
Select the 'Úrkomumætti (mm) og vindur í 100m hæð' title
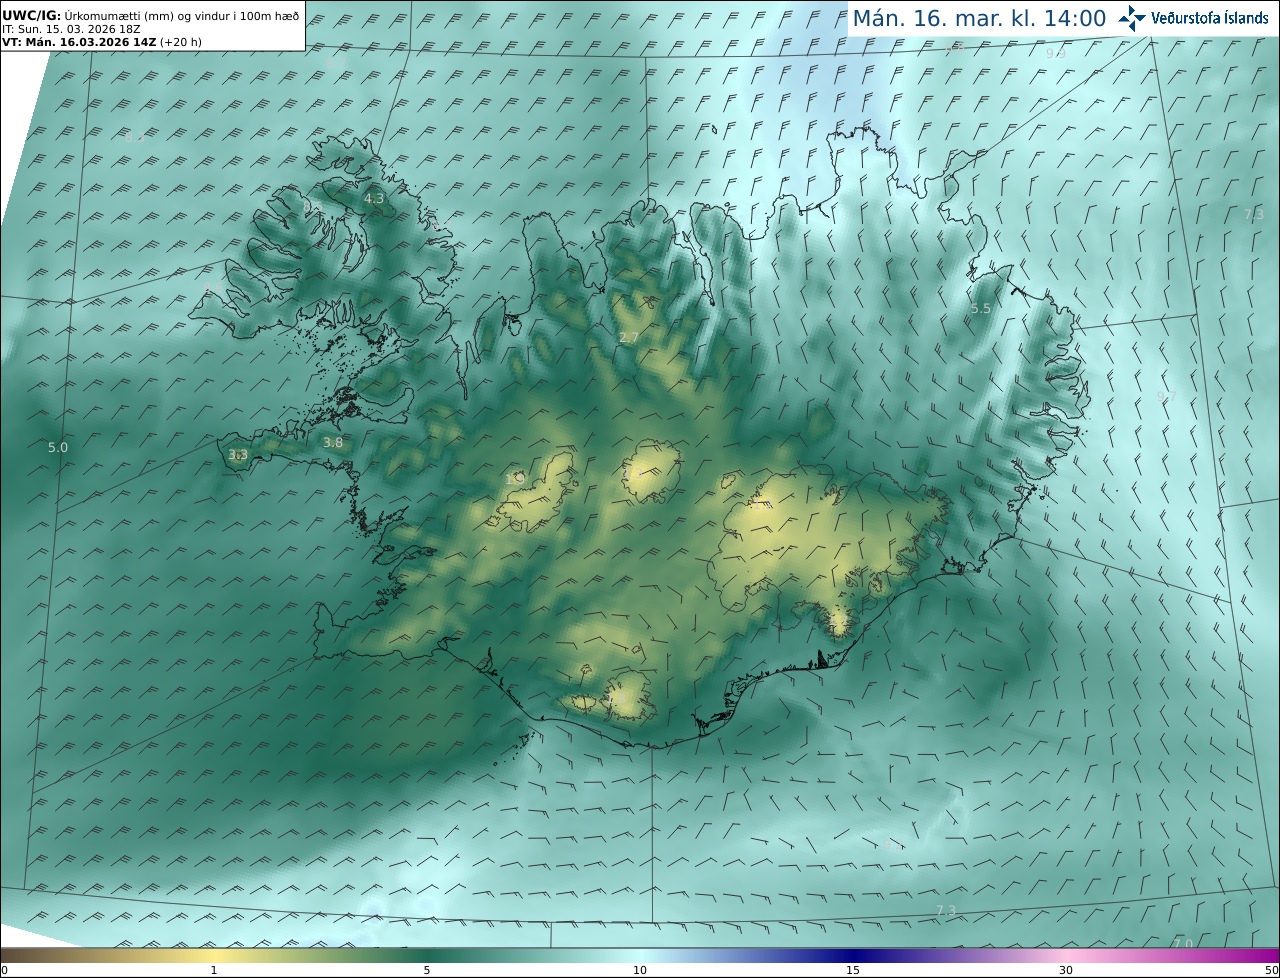click(182, 16)
